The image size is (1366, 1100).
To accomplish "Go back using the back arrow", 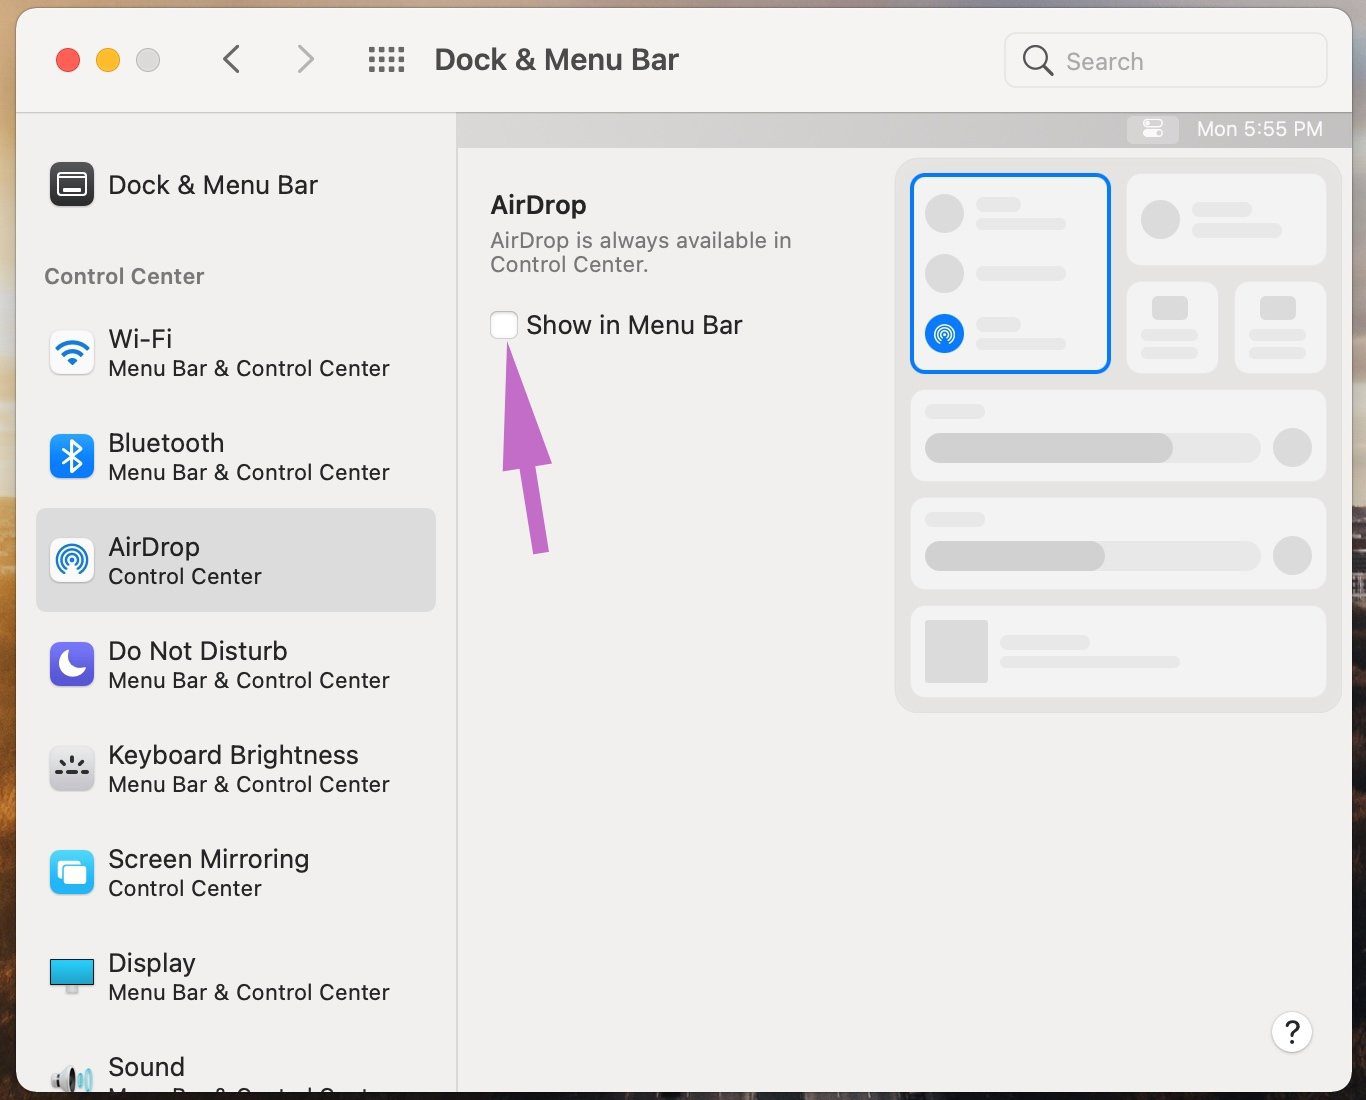I will coord(231,60).
